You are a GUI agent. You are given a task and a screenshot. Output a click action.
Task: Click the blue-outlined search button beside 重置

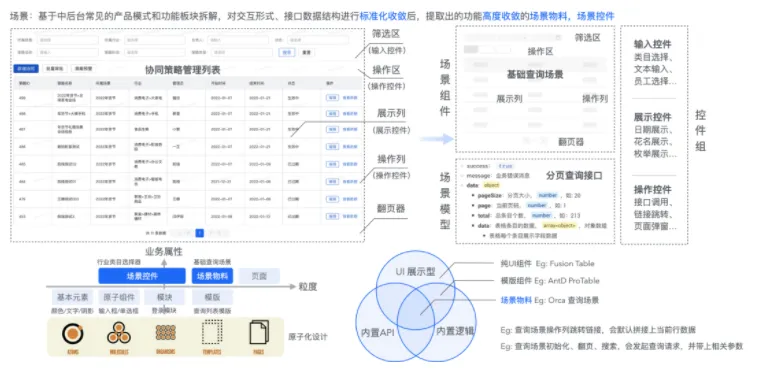click(287, 52)
